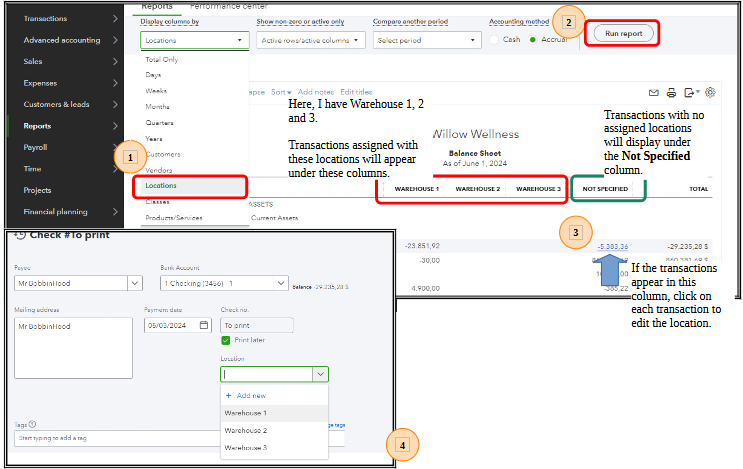Click Edit titles in report toolbar
Image resolution: width=743 pixels, height=469 pixels.
tap(356, 92)
